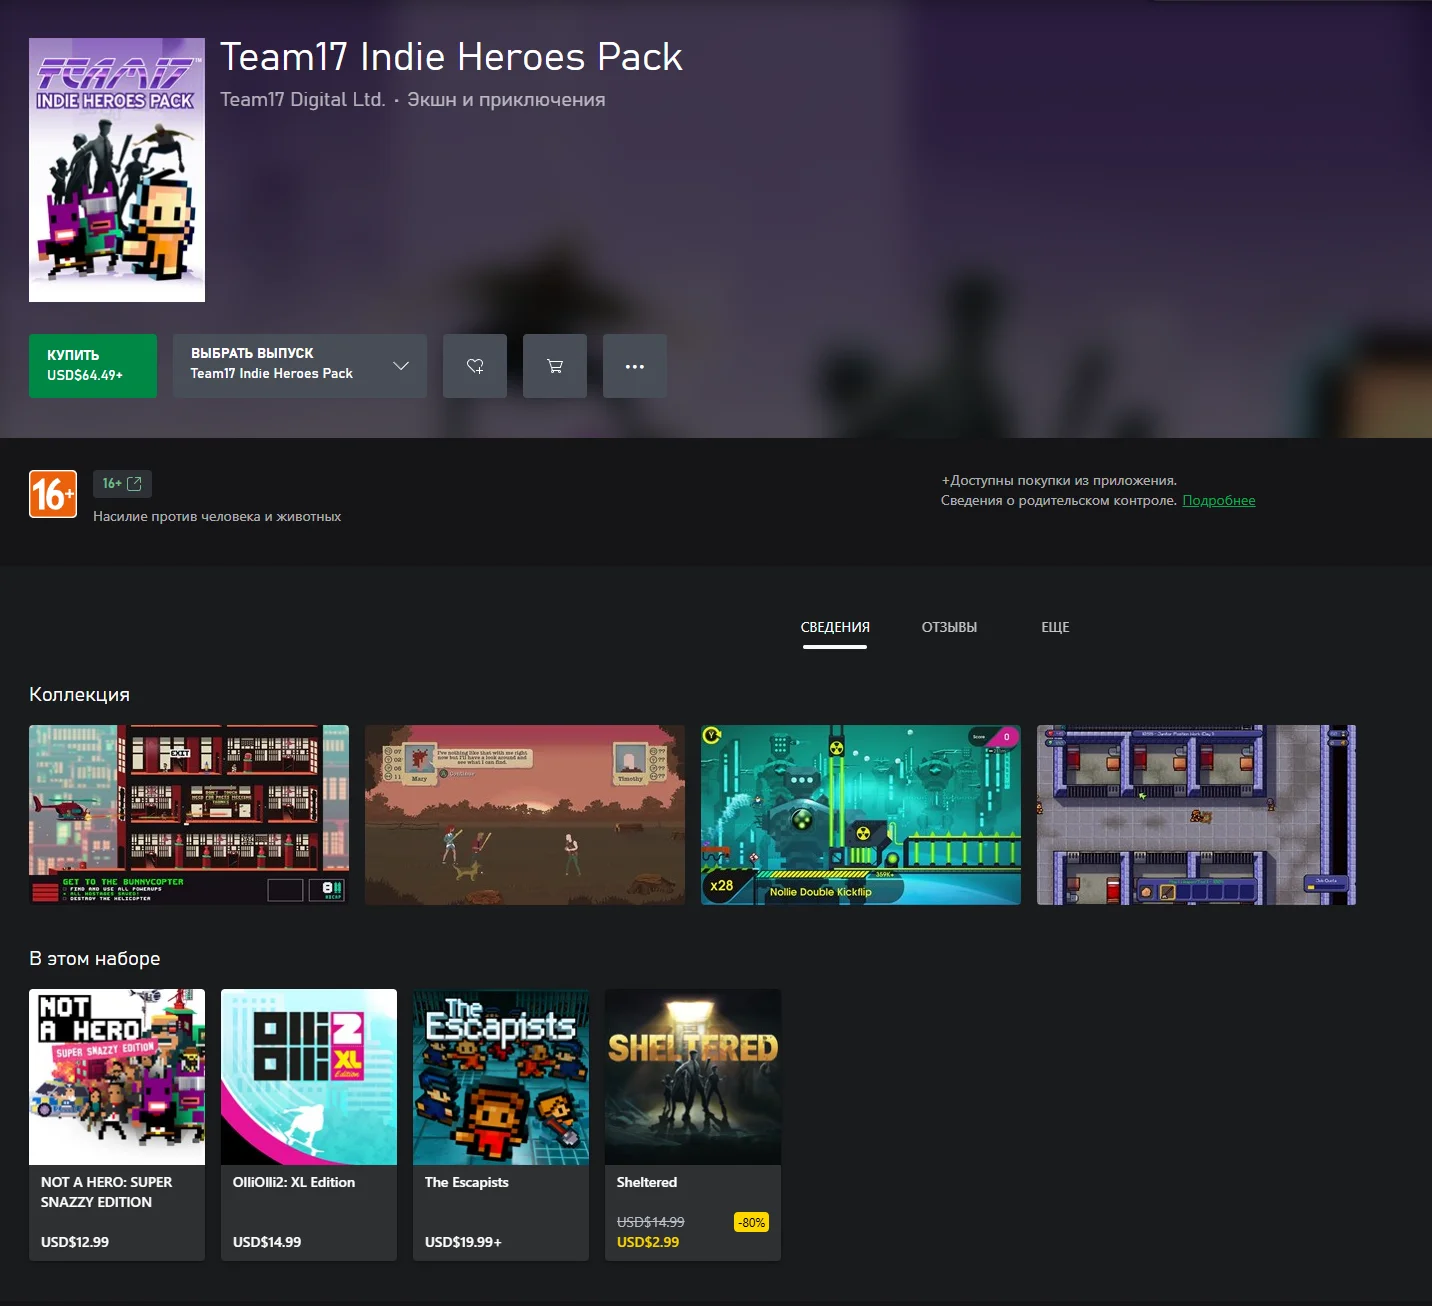Image resolution: width=1432 pixels, height=1306 pixels.
Task: Open the three-dots more options menu
Action: point(635,366)
